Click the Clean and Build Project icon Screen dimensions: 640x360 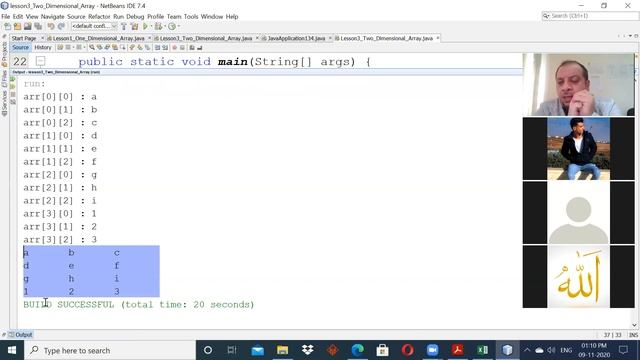pos(134,26)
